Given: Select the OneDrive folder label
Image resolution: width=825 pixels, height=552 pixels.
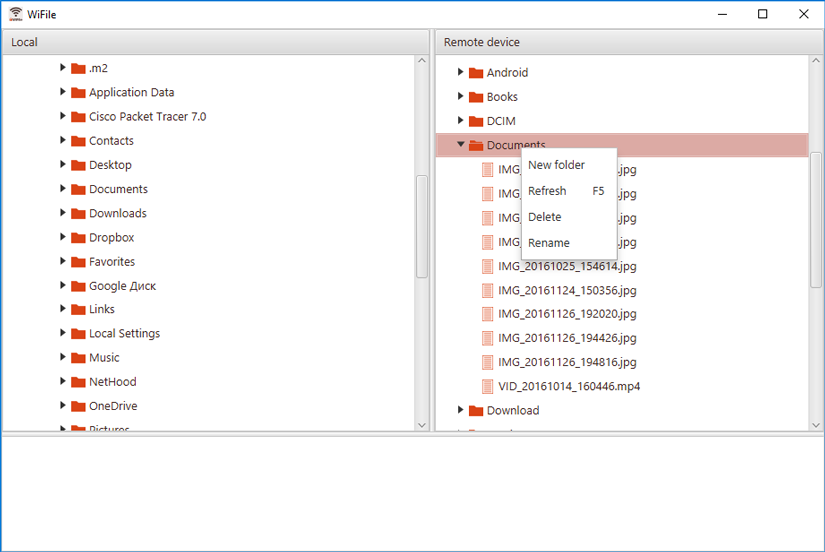Looking at the screenshot, I should [x=113, y=406].
